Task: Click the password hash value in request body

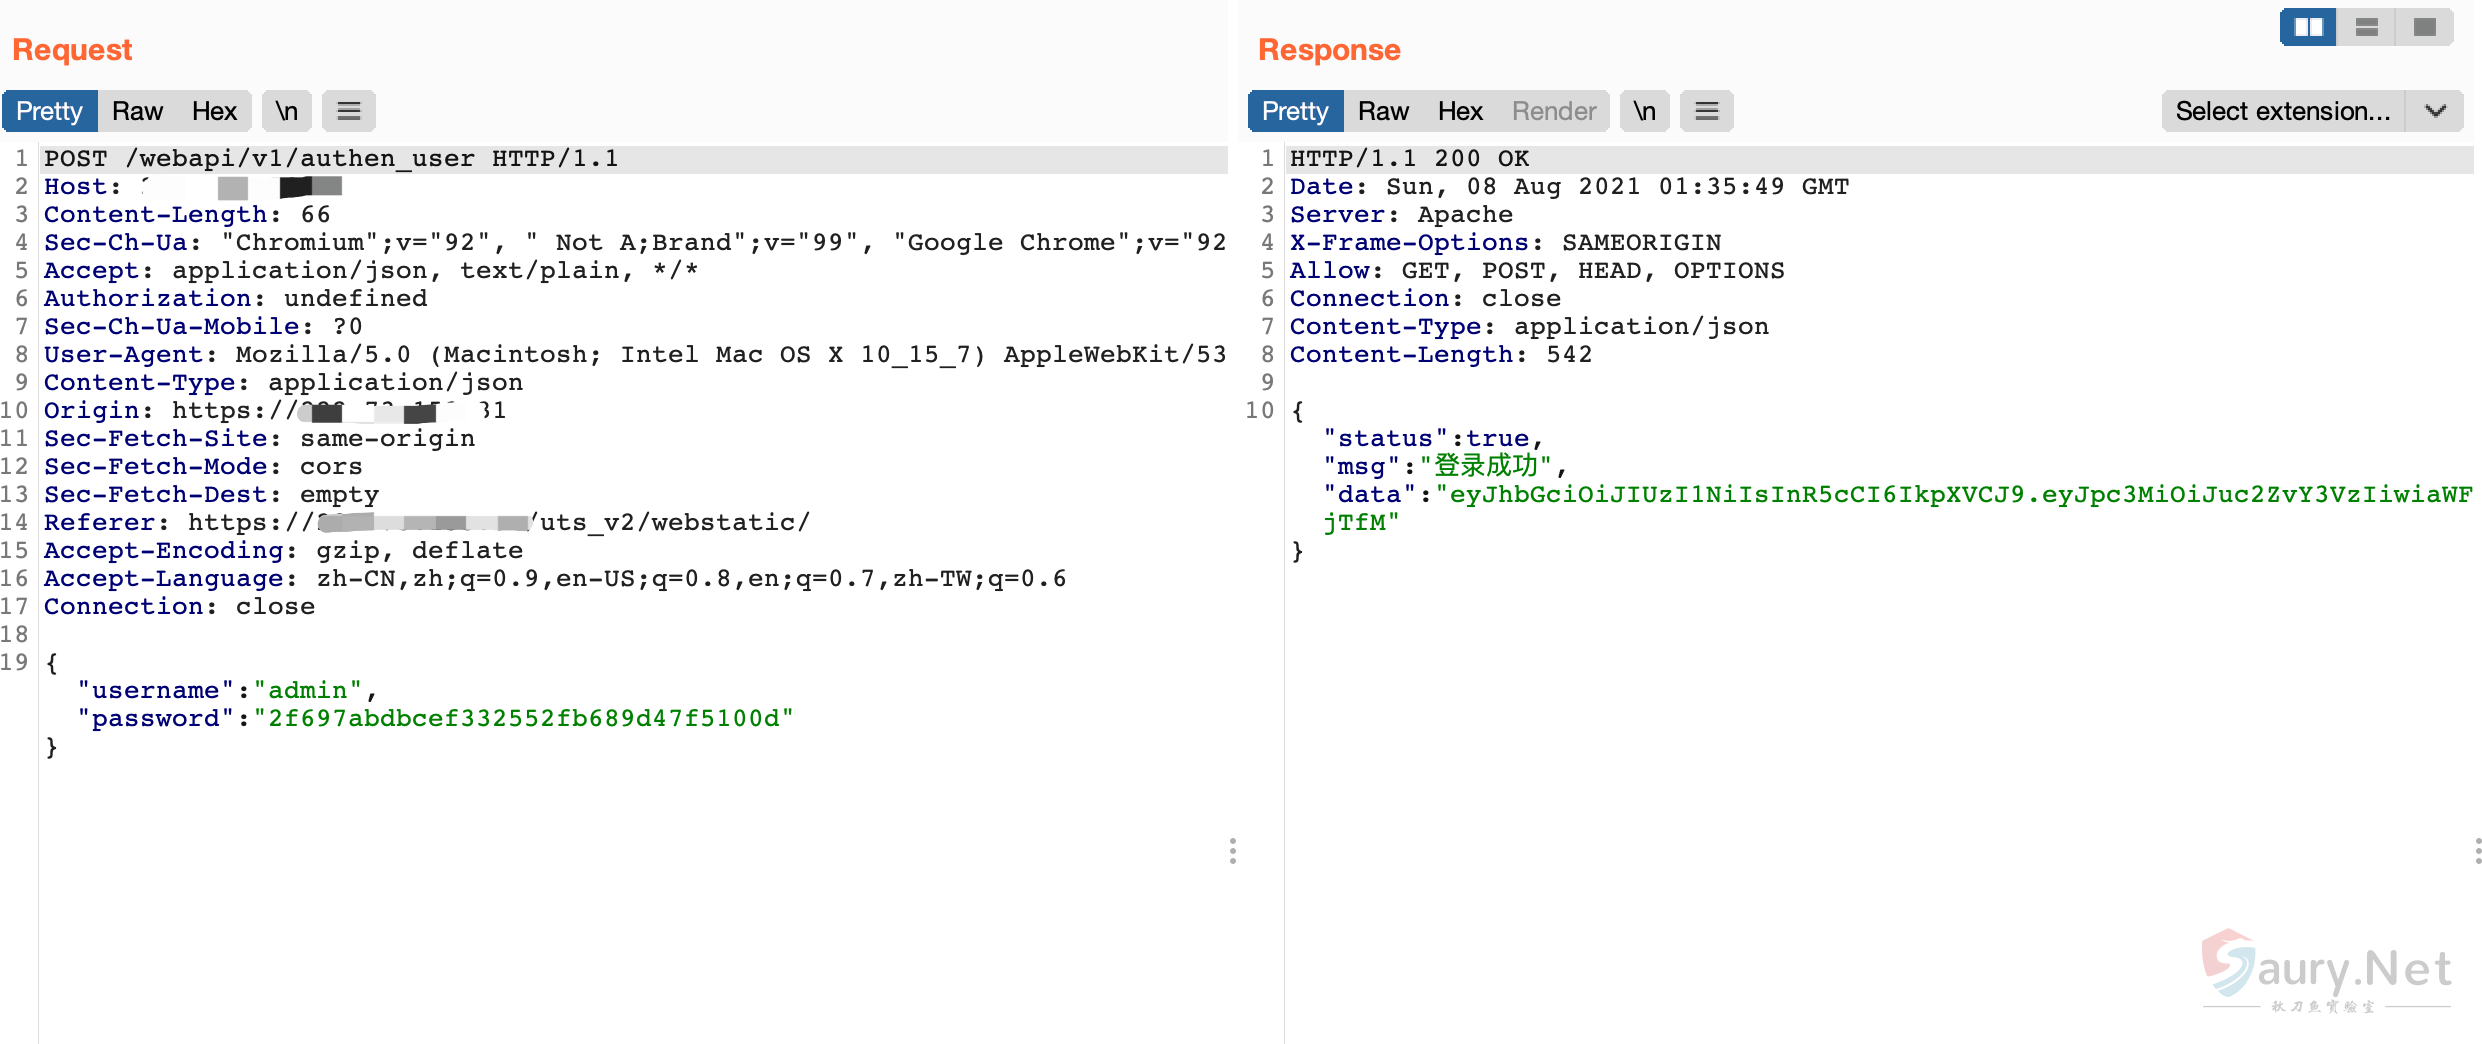Action: [x=523, y=719]
